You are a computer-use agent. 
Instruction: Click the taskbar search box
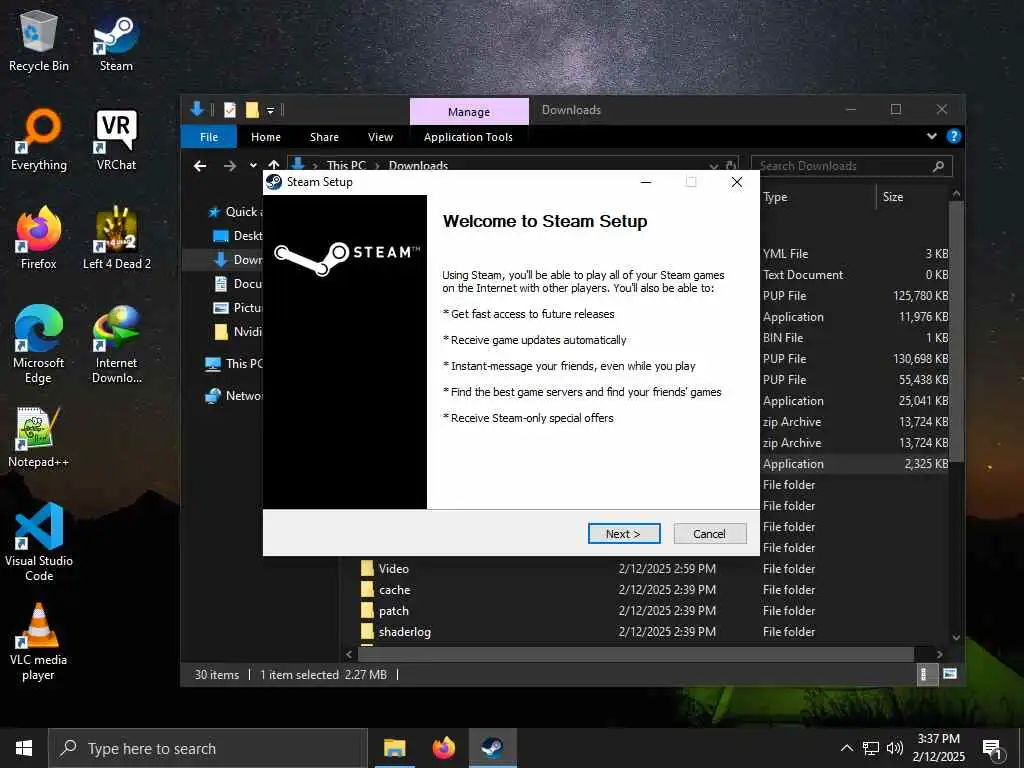click(x=208, y=748)
